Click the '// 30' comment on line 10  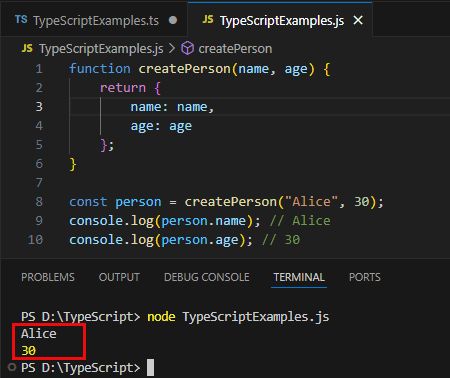pyautogui.click(x=280, y=240)
